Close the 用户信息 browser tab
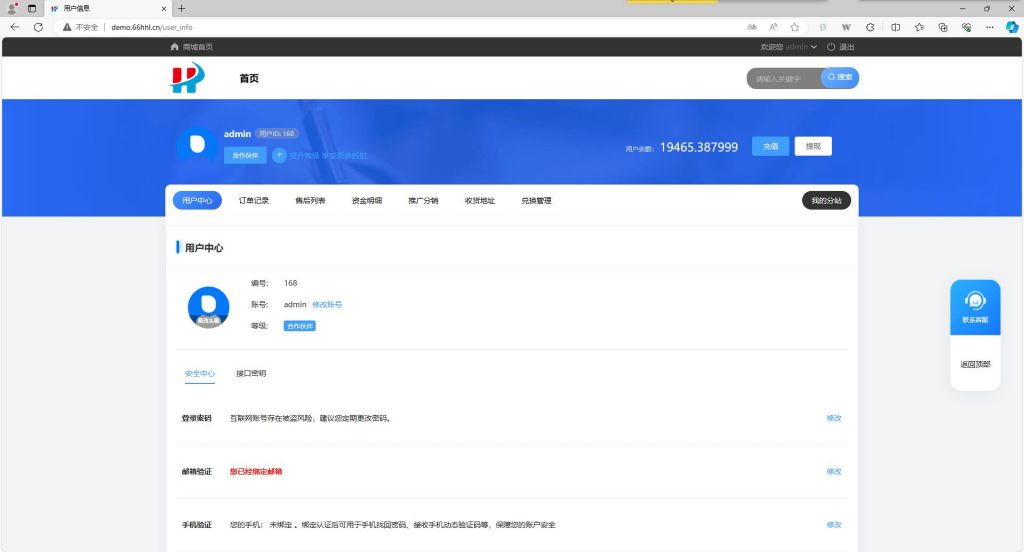The image size is (1024, 552). click(x=163, y=8)
